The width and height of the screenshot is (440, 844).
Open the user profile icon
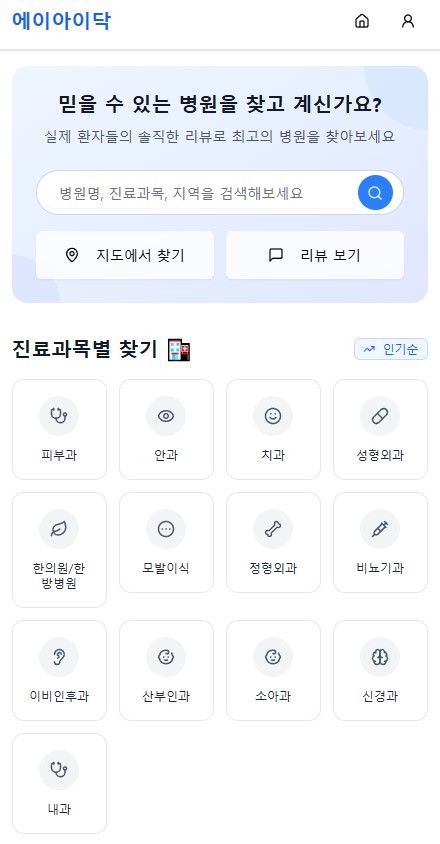pos(408,21)
